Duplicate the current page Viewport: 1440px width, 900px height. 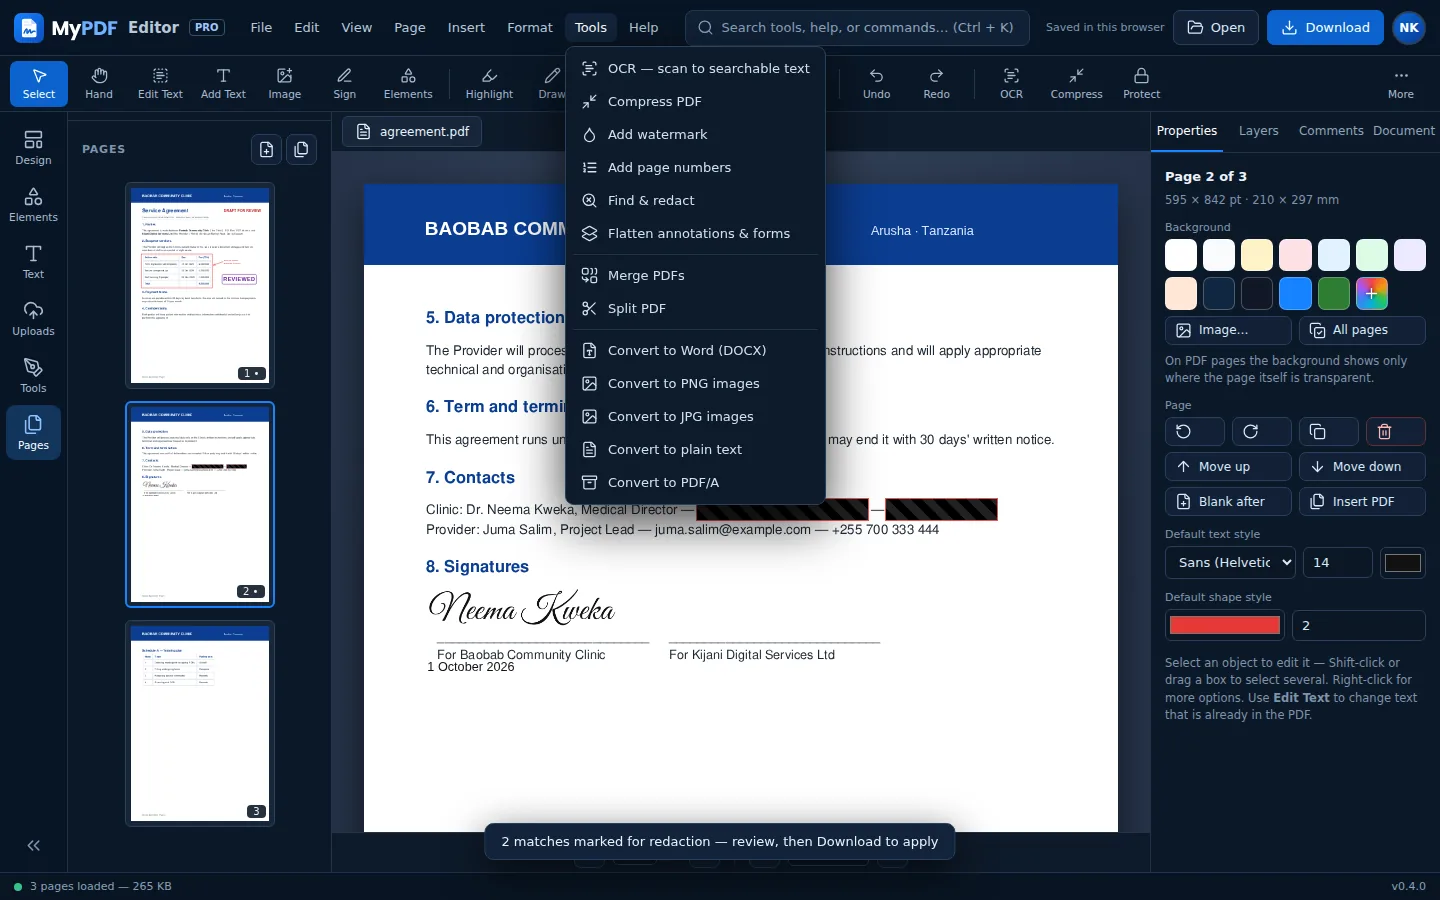click(x=1328, y=431)
